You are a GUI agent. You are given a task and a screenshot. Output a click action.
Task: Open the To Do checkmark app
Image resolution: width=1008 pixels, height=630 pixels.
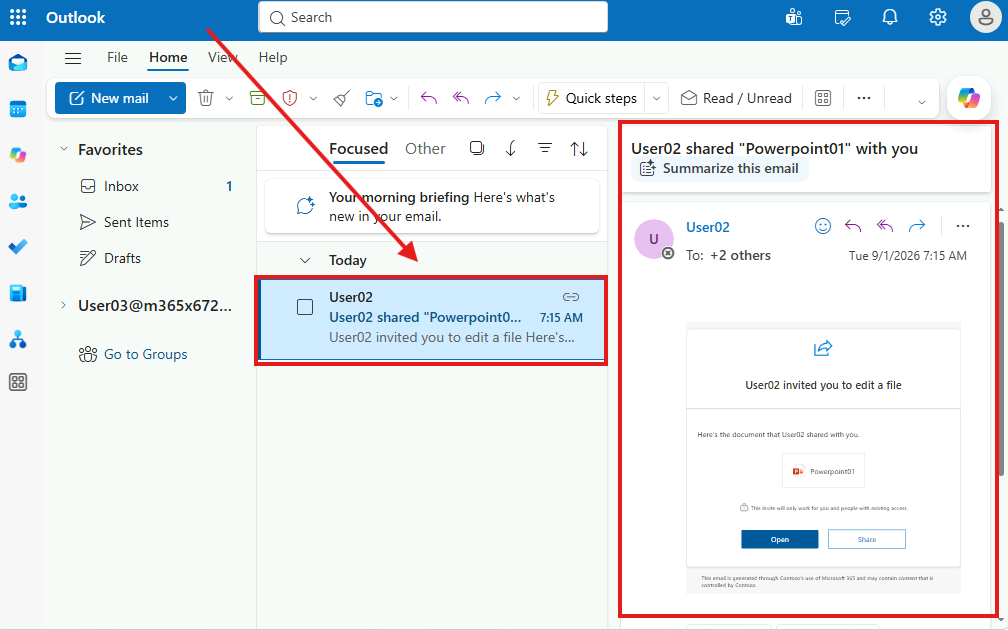click(18, 247)
